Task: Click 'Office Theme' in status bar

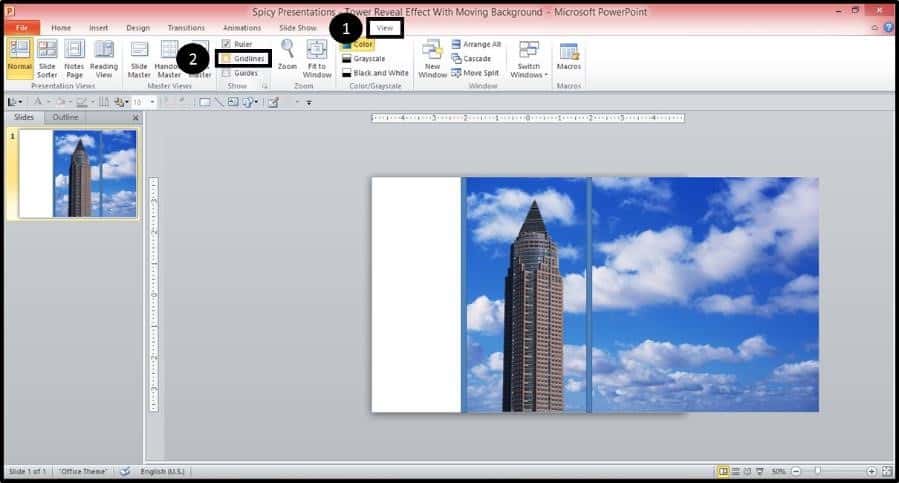Action: pyautogui.click(x=84, y=472)
